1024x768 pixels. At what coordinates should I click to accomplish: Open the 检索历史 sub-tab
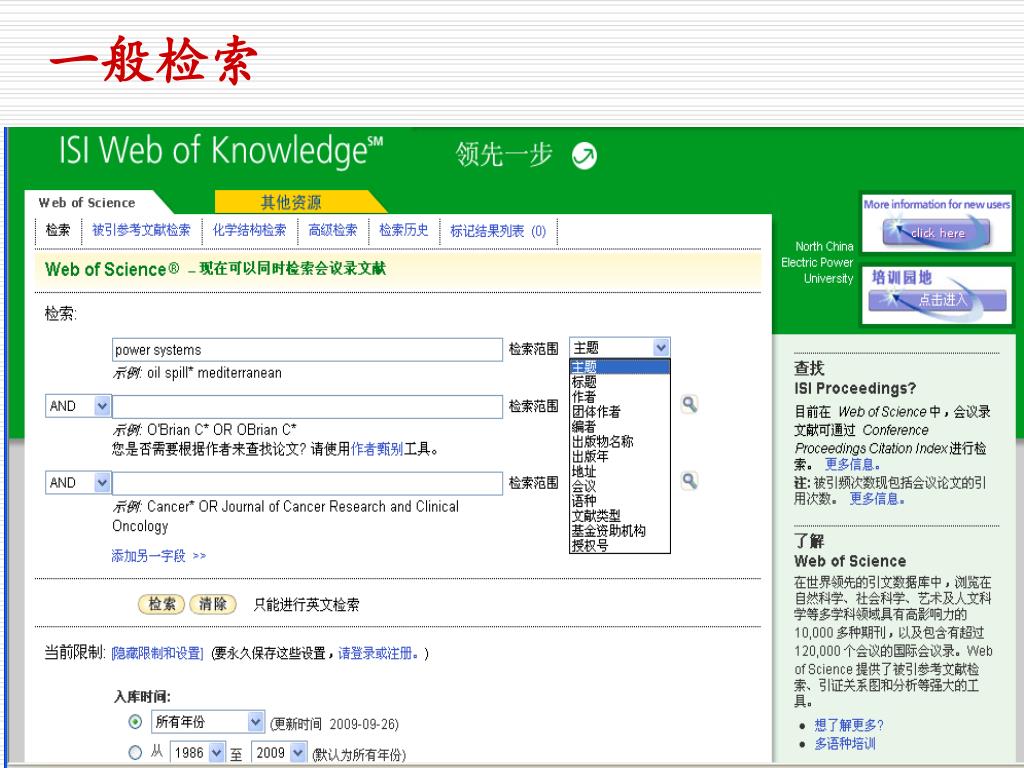coord(404,230)
